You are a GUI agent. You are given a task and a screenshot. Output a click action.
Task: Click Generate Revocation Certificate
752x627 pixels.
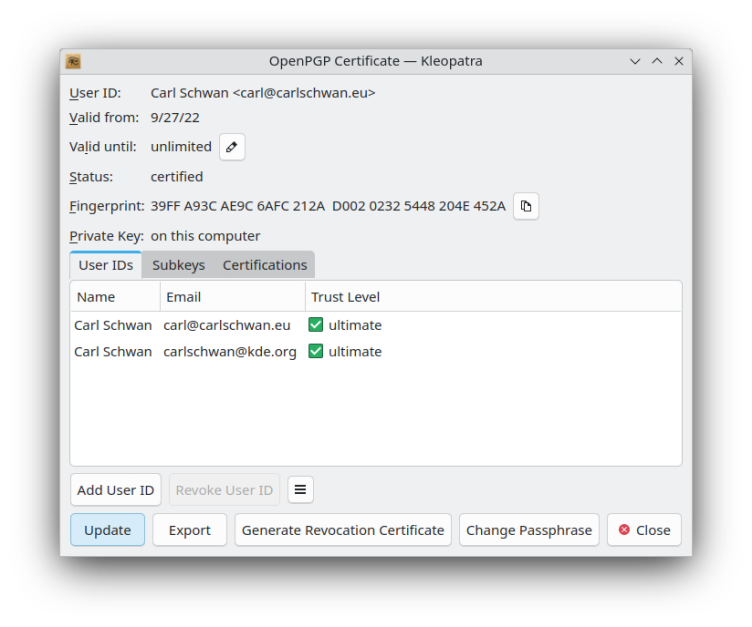pyautogui.click(x=343, y=530)
